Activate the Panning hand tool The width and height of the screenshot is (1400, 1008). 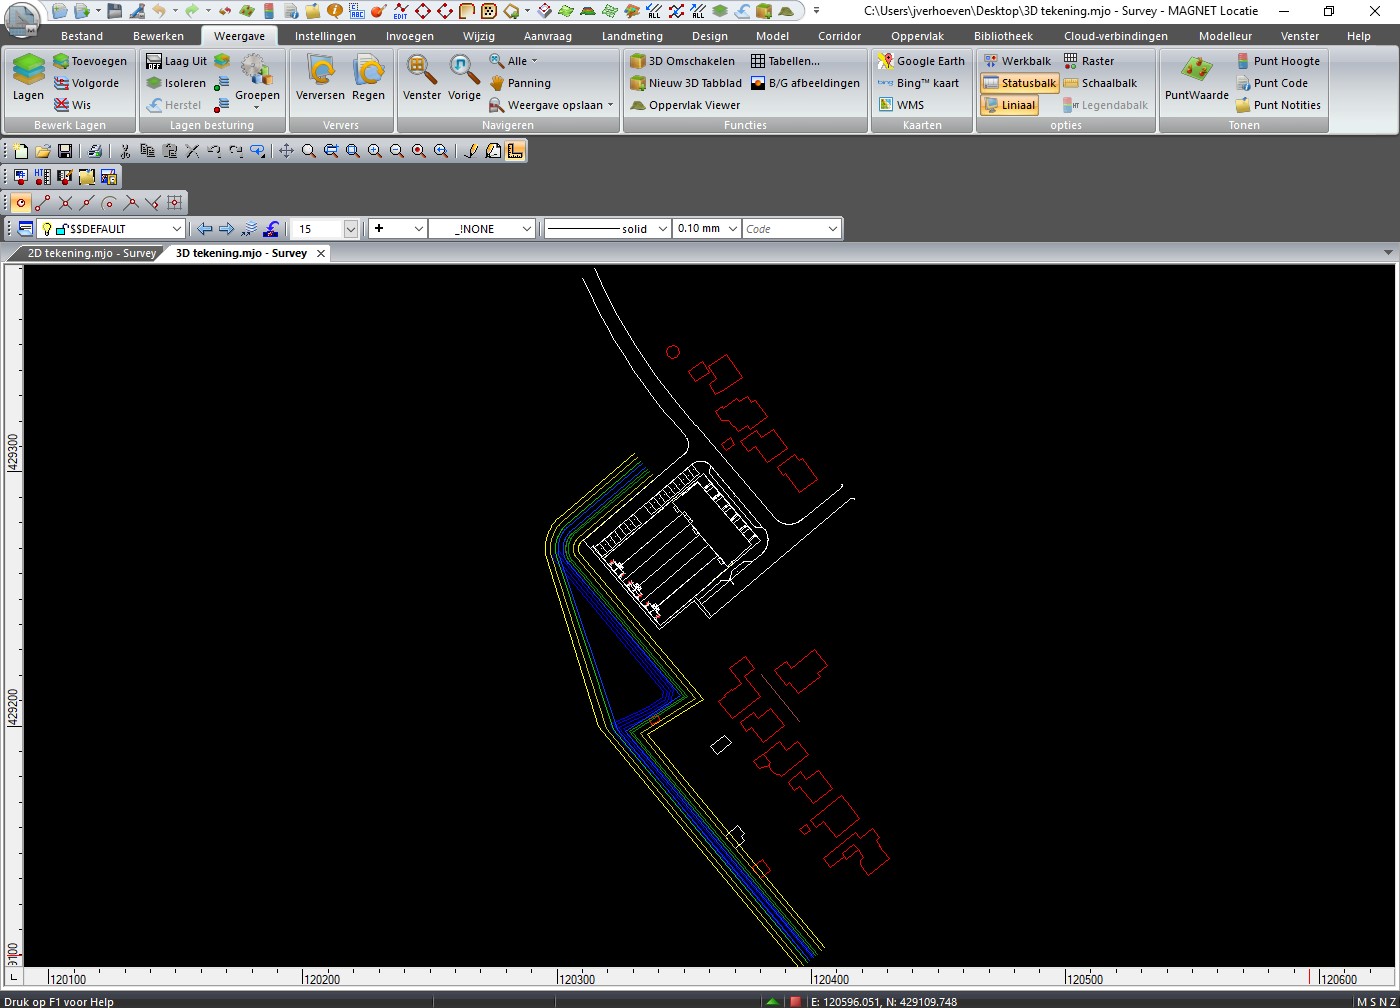pos(520,83)
